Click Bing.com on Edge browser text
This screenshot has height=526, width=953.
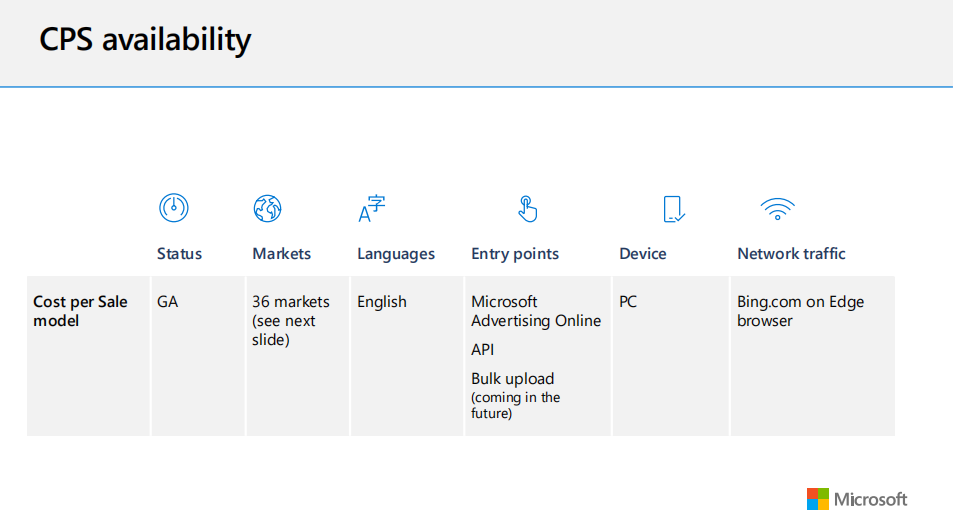click(x=800, y=311)
